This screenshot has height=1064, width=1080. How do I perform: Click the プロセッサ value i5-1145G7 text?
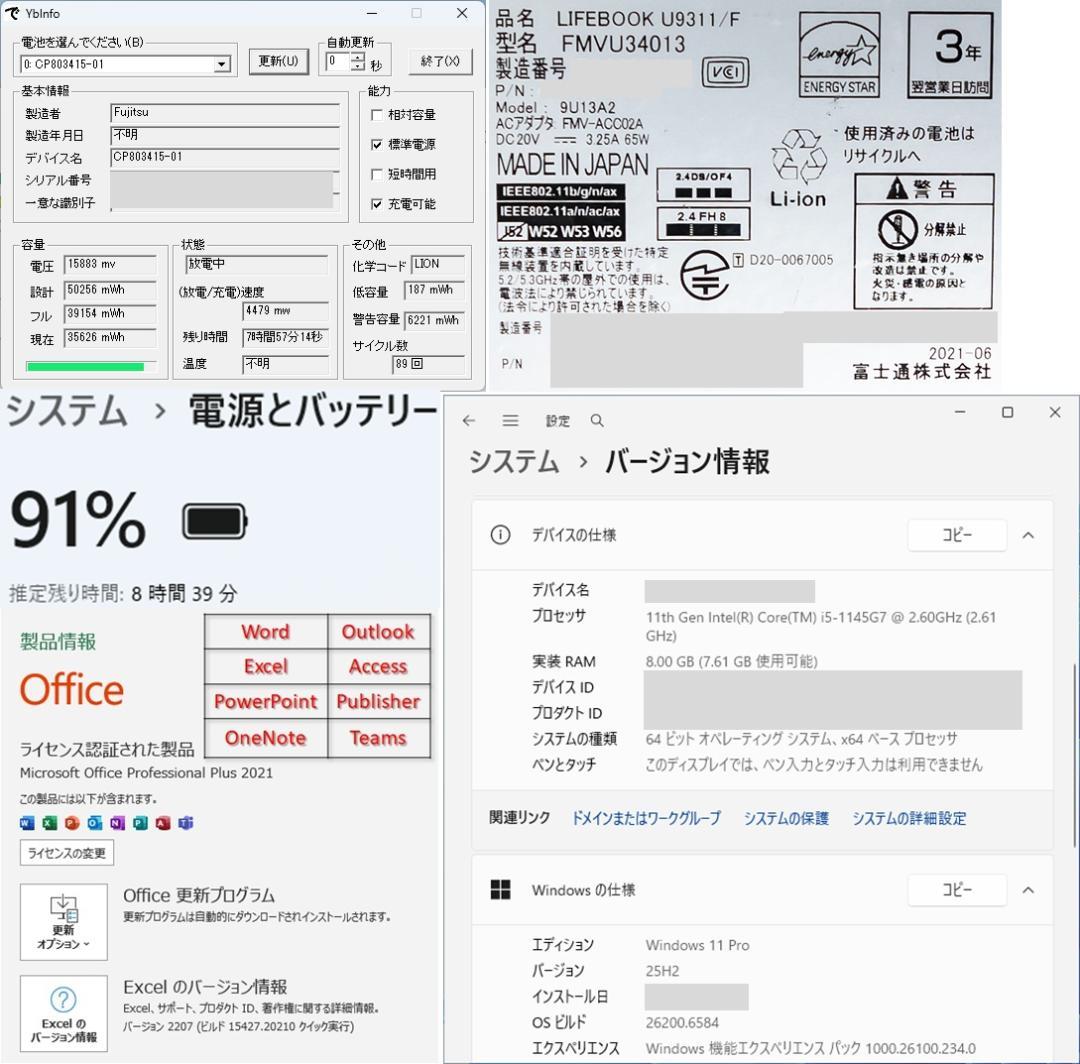pyautogui.click(x=821, y=625)
